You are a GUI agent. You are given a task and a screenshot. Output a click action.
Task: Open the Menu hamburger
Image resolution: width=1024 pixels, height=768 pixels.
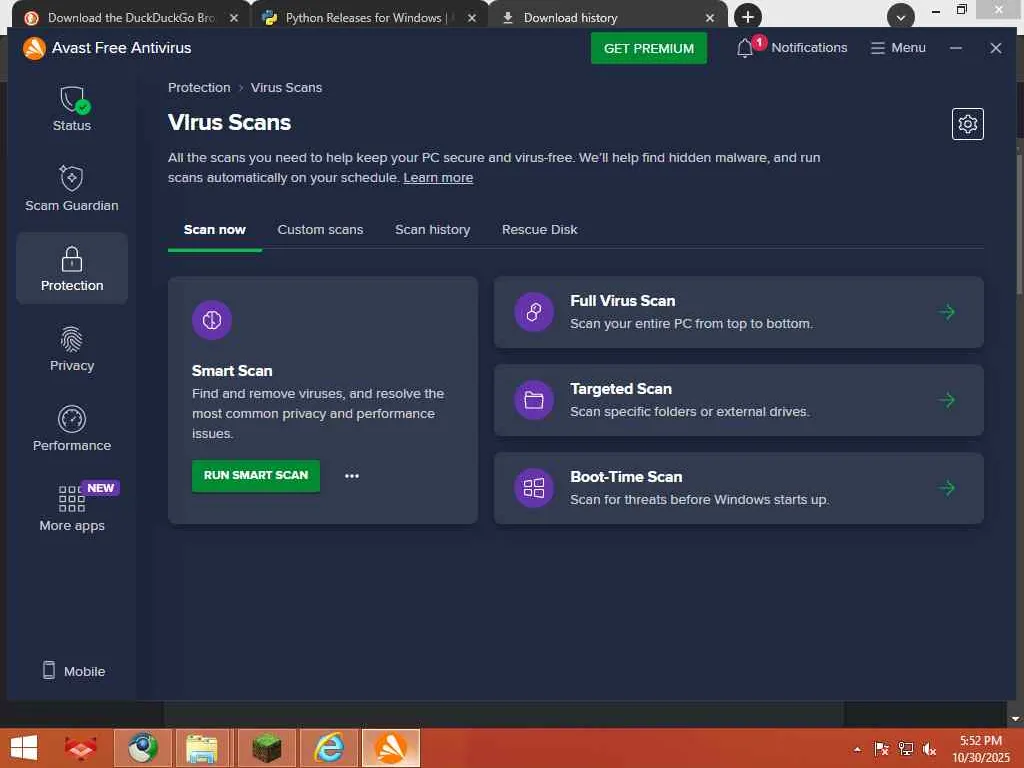click(x=898, y=48)
